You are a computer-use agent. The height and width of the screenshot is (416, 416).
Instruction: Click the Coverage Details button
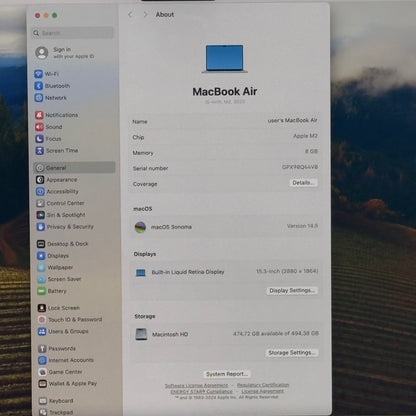pyautogui.click(x=303, y=183)
